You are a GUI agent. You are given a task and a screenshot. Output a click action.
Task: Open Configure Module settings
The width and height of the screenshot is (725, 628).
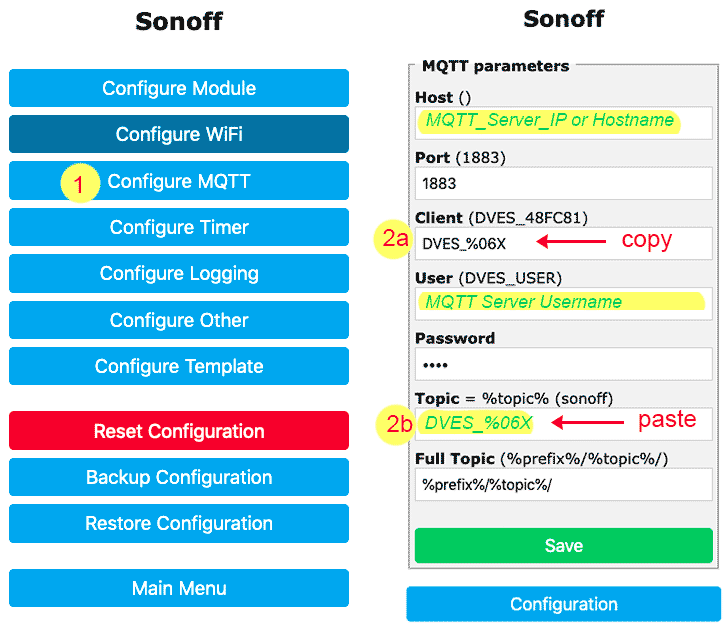[x=178, y=88]
